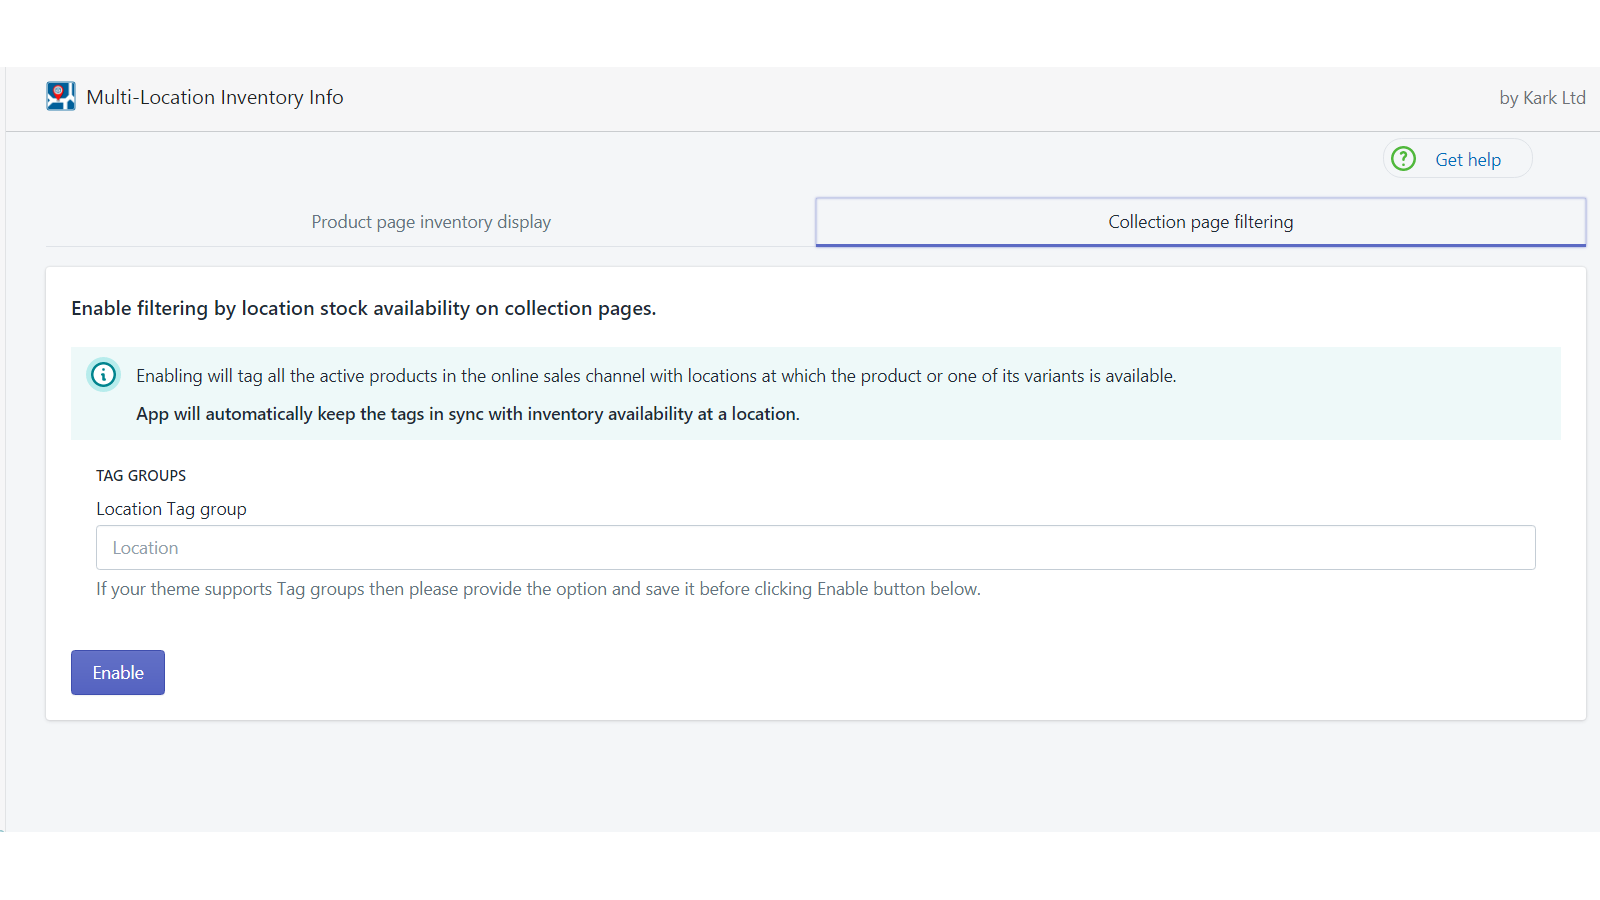Click the by Kark Ltd text
This screenshot has height=900, width=1600.
coord(1541,97)
